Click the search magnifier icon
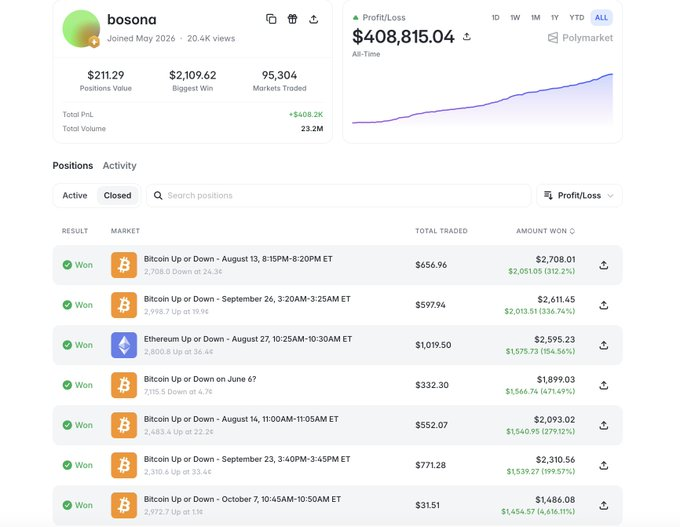The image size is (680, 527). tap(158, 196)
